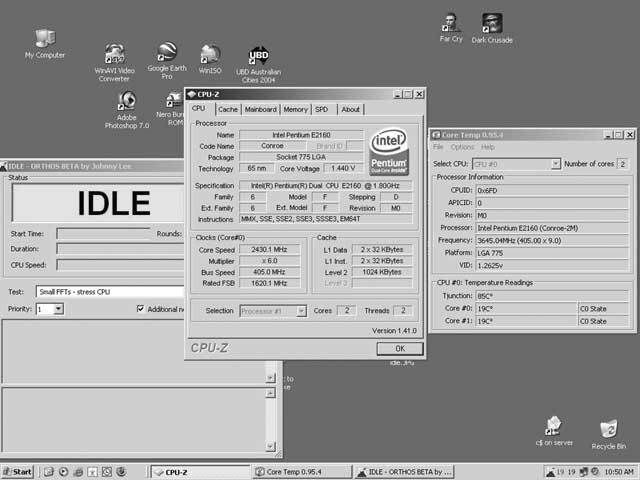Expand the Processor #1 Selection dropdown

point(301,311)
